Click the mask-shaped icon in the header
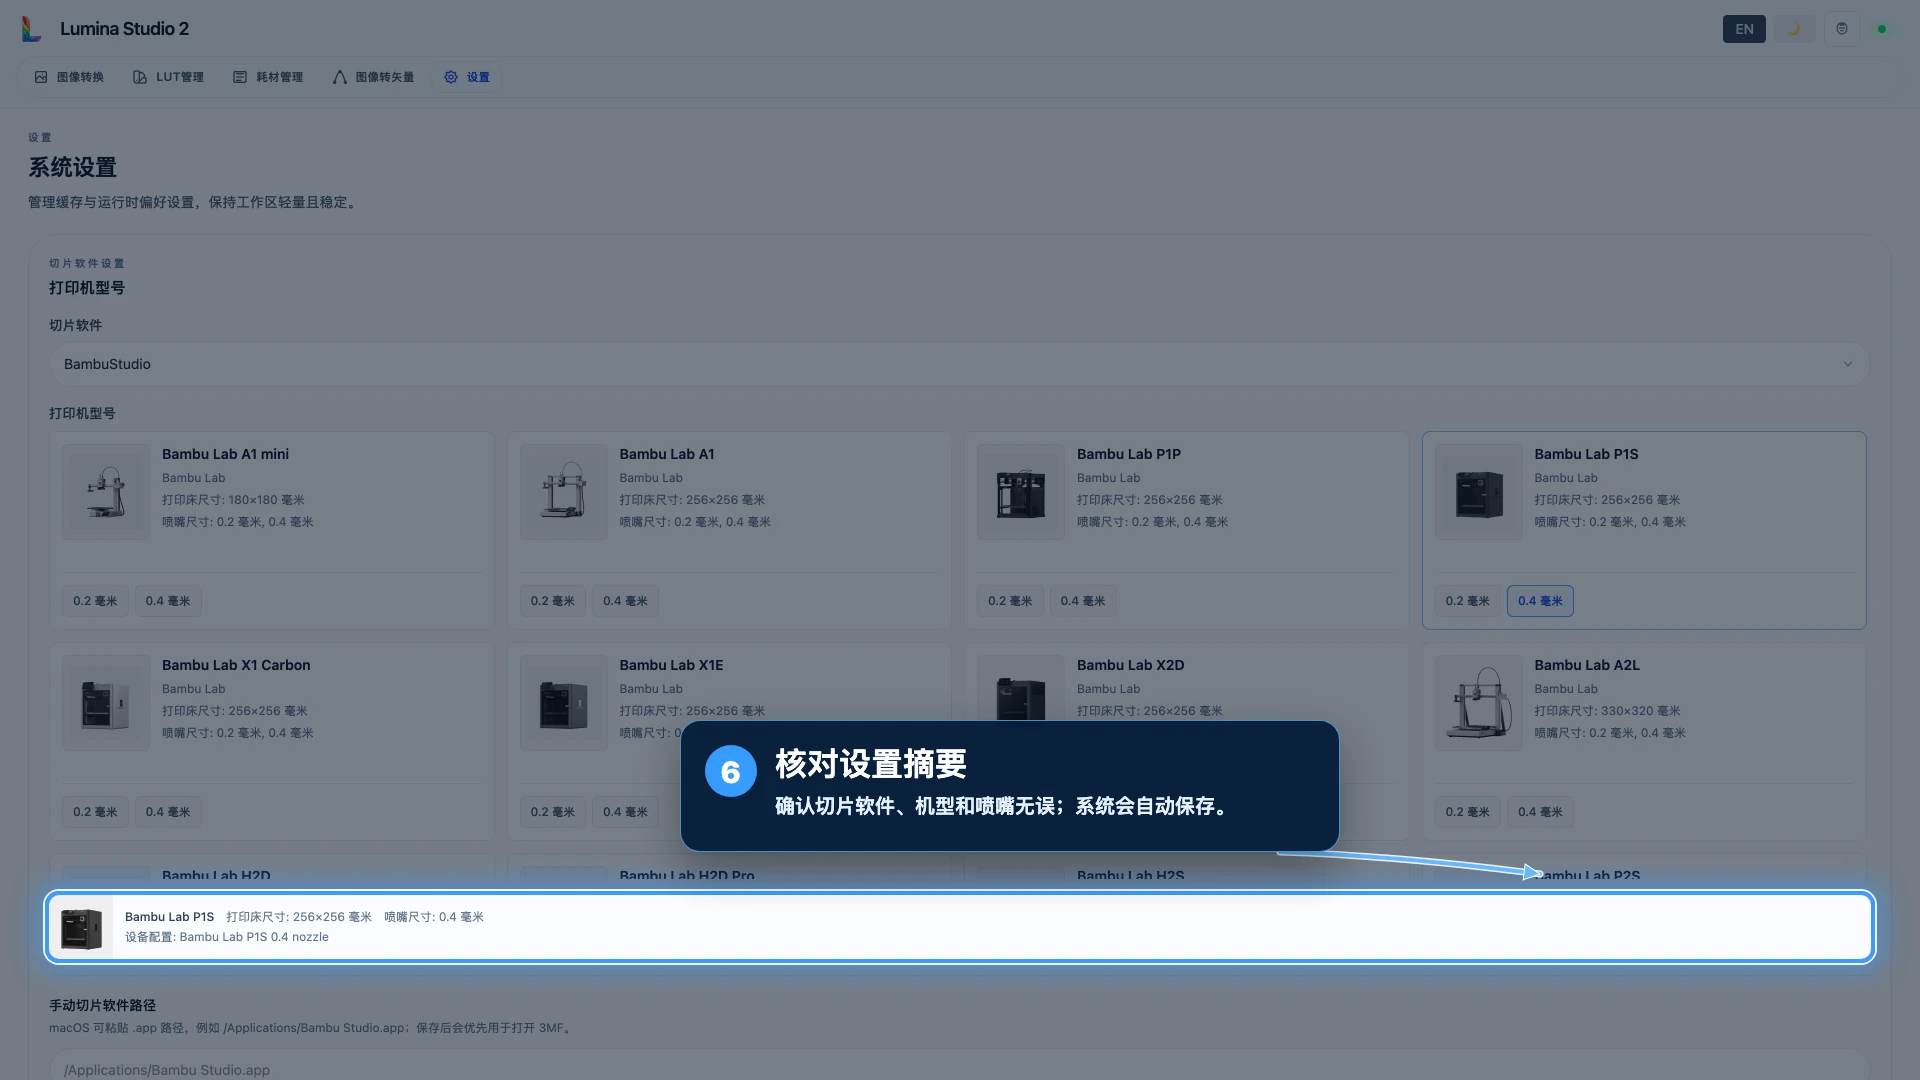Image resolution: width=1920 pixels, height=1080 pixels. [1842, 29]
